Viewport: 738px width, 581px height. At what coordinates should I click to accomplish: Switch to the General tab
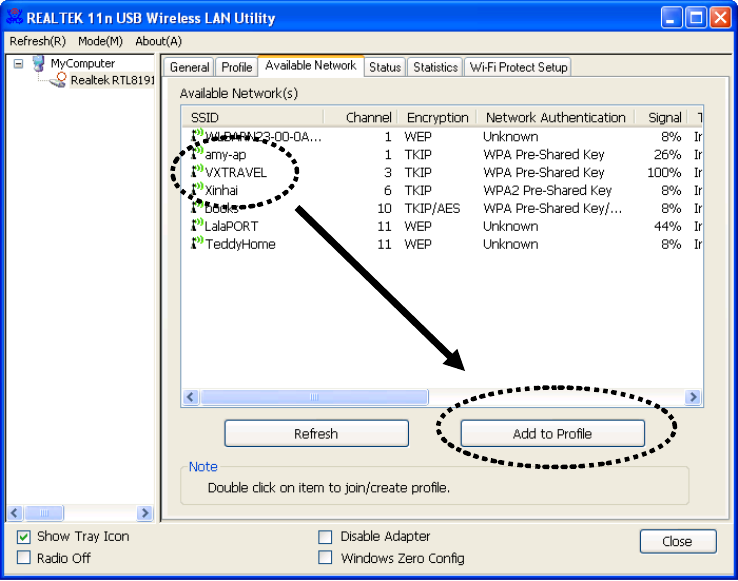[x=189, y=67]
